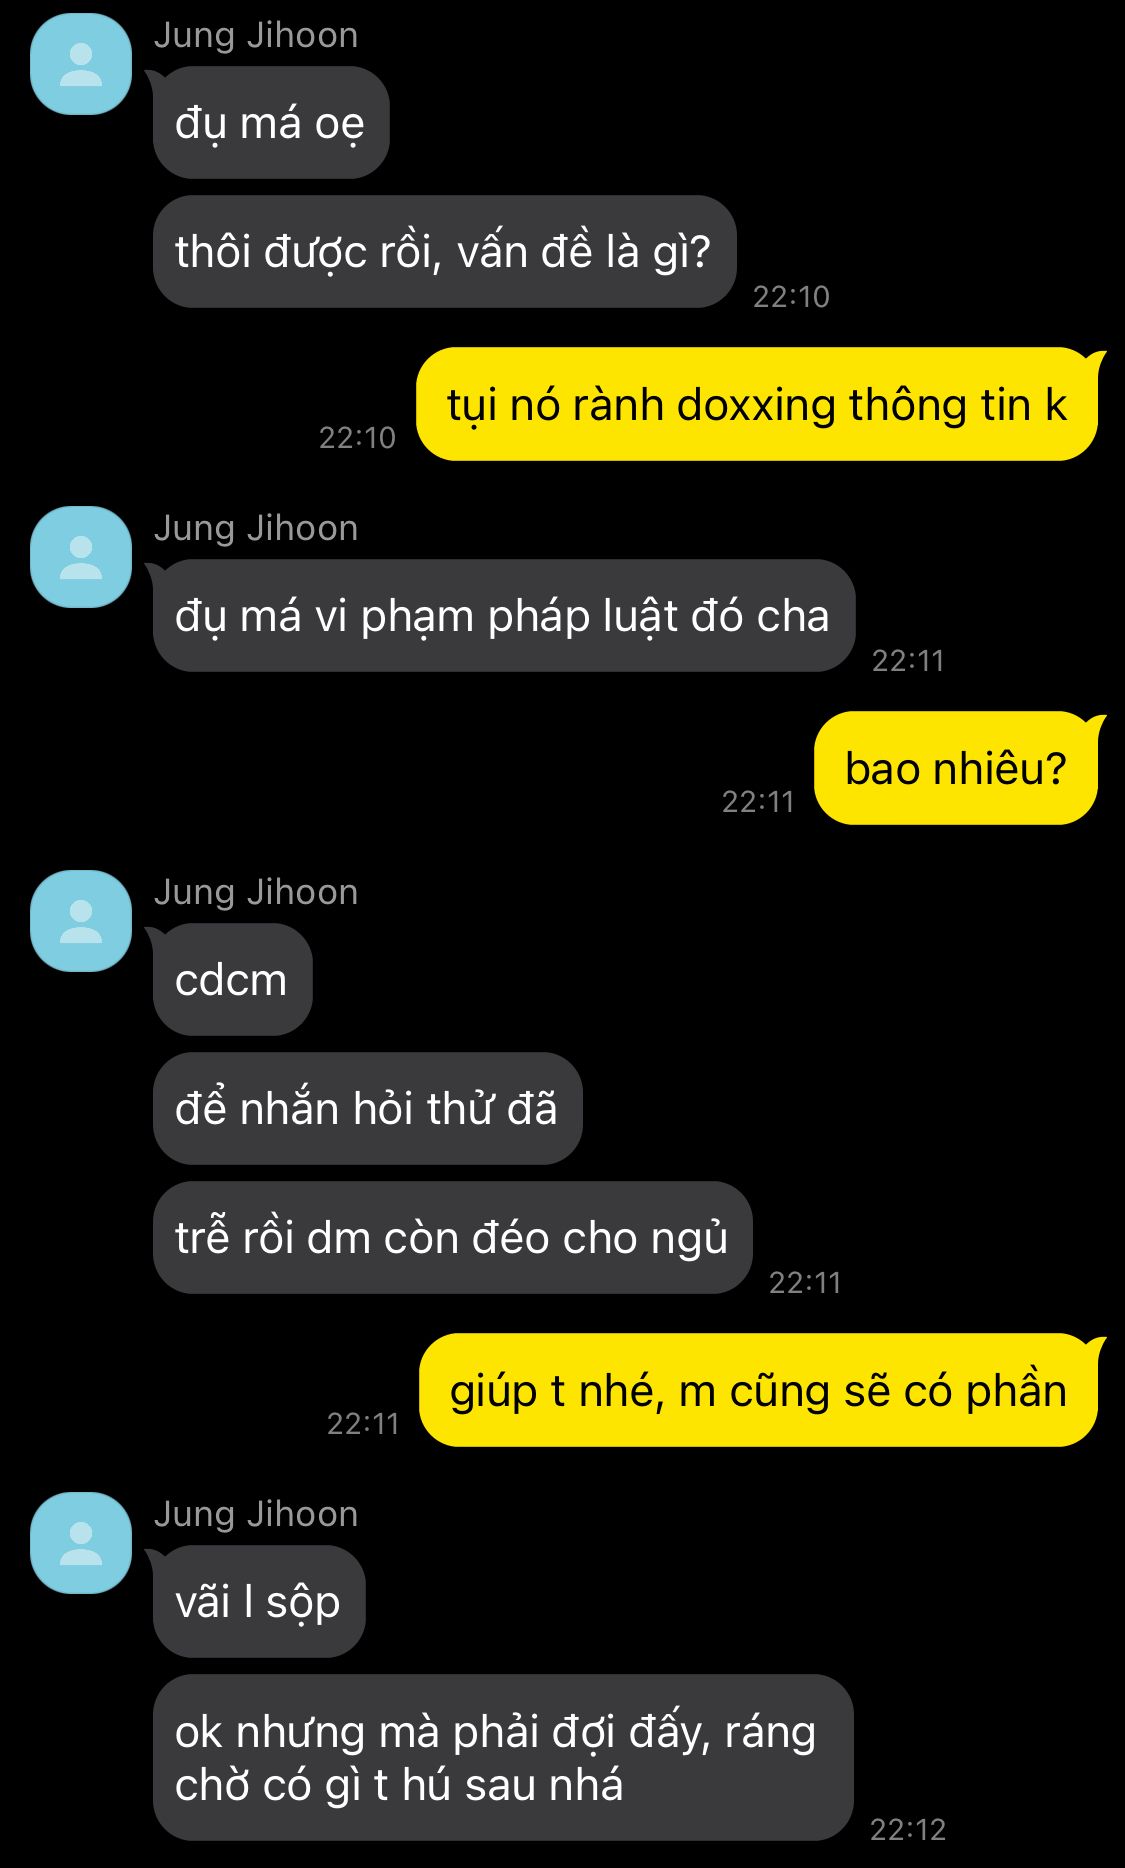Tap the yellow 'bao nhiêu?' message
This screenshot has height=1868, width=1125.
[956, 769]
